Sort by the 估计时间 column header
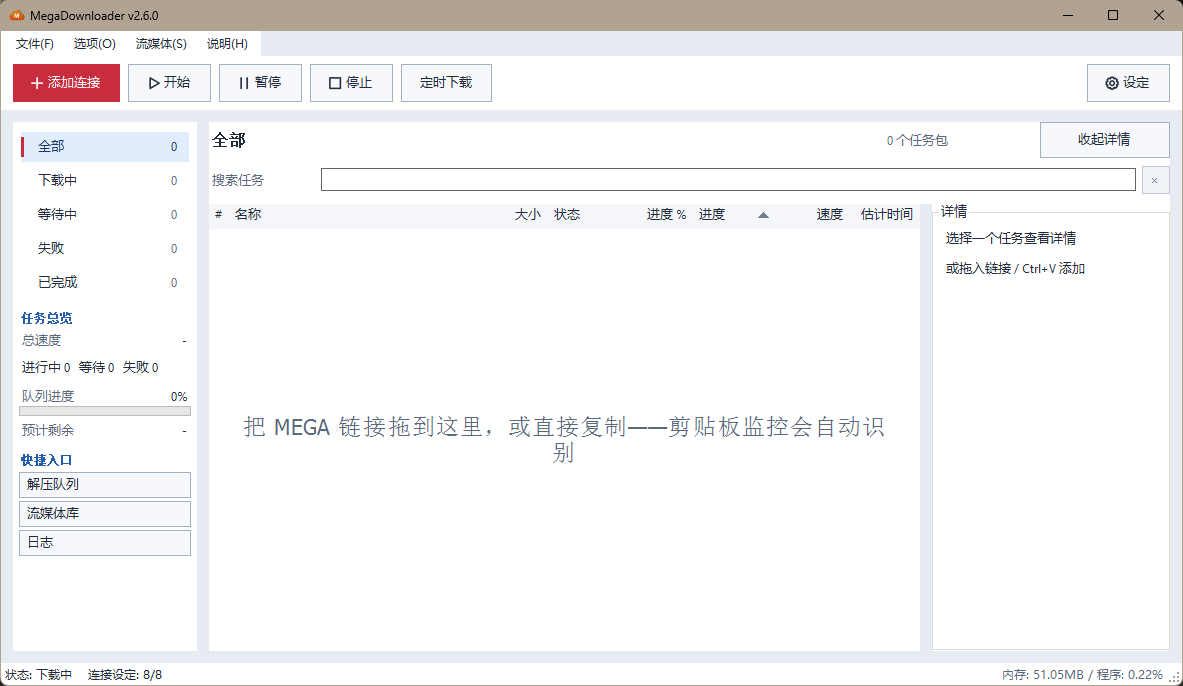This screenshot has height=686, width=1183. pyautogui.click(x=886, y=214)
